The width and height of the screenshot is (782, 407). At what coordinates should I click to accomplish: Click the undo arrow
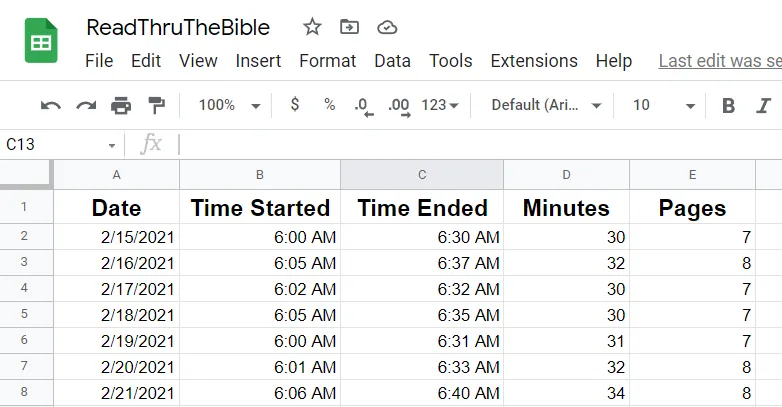point(51,105)
